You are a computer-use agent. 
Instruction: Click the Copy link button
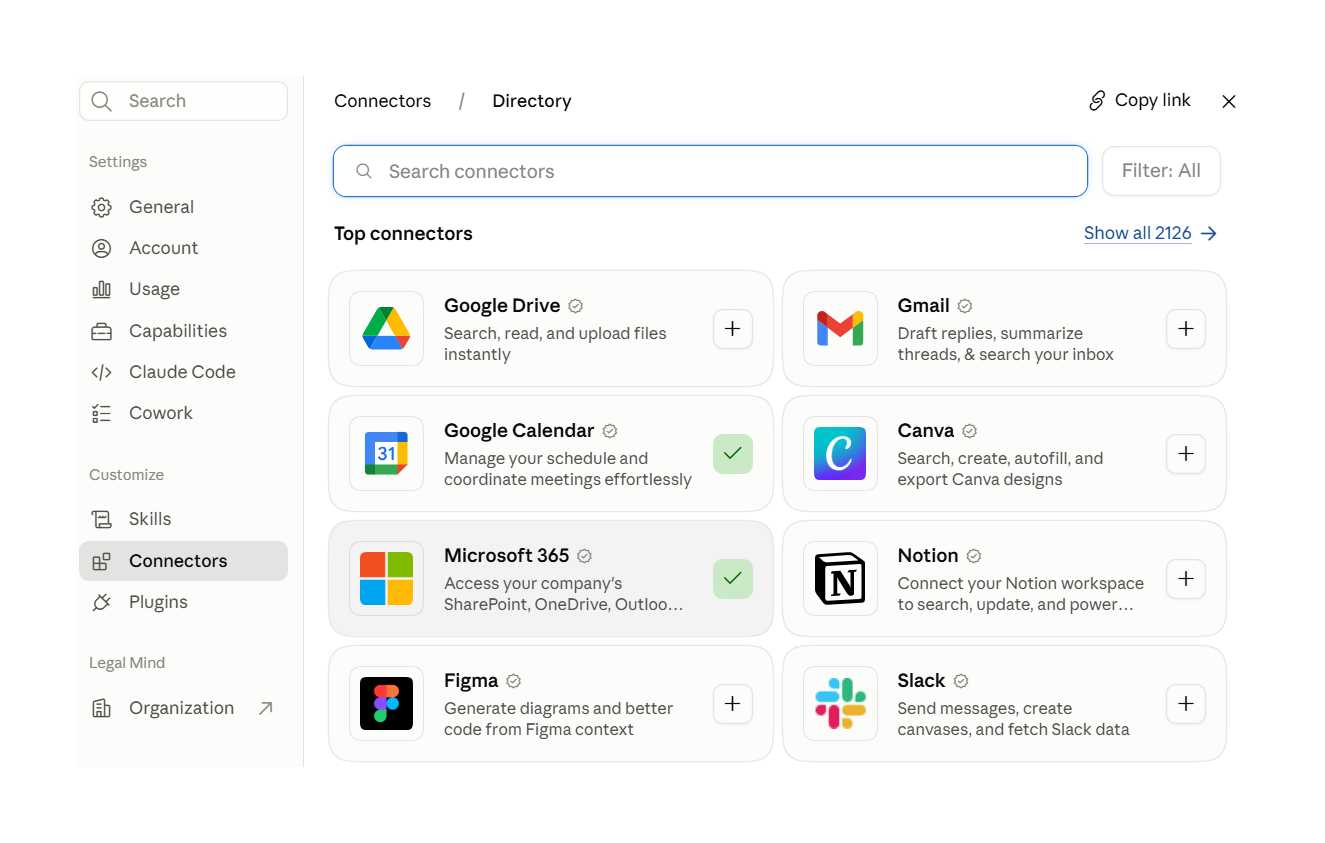click(x=1140, y=100)
